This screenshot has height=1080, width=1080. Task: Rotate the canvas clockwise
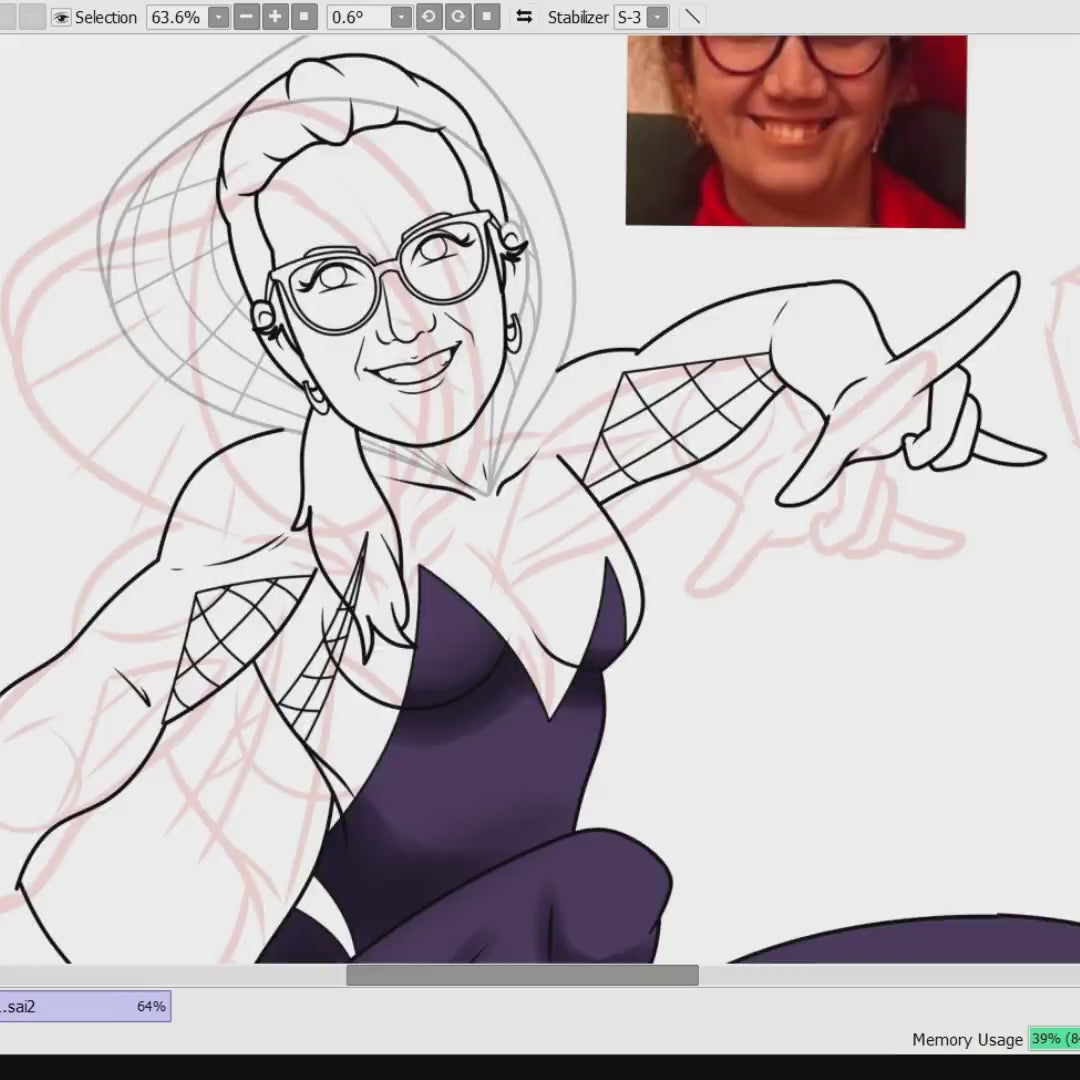tap(458, 17)
